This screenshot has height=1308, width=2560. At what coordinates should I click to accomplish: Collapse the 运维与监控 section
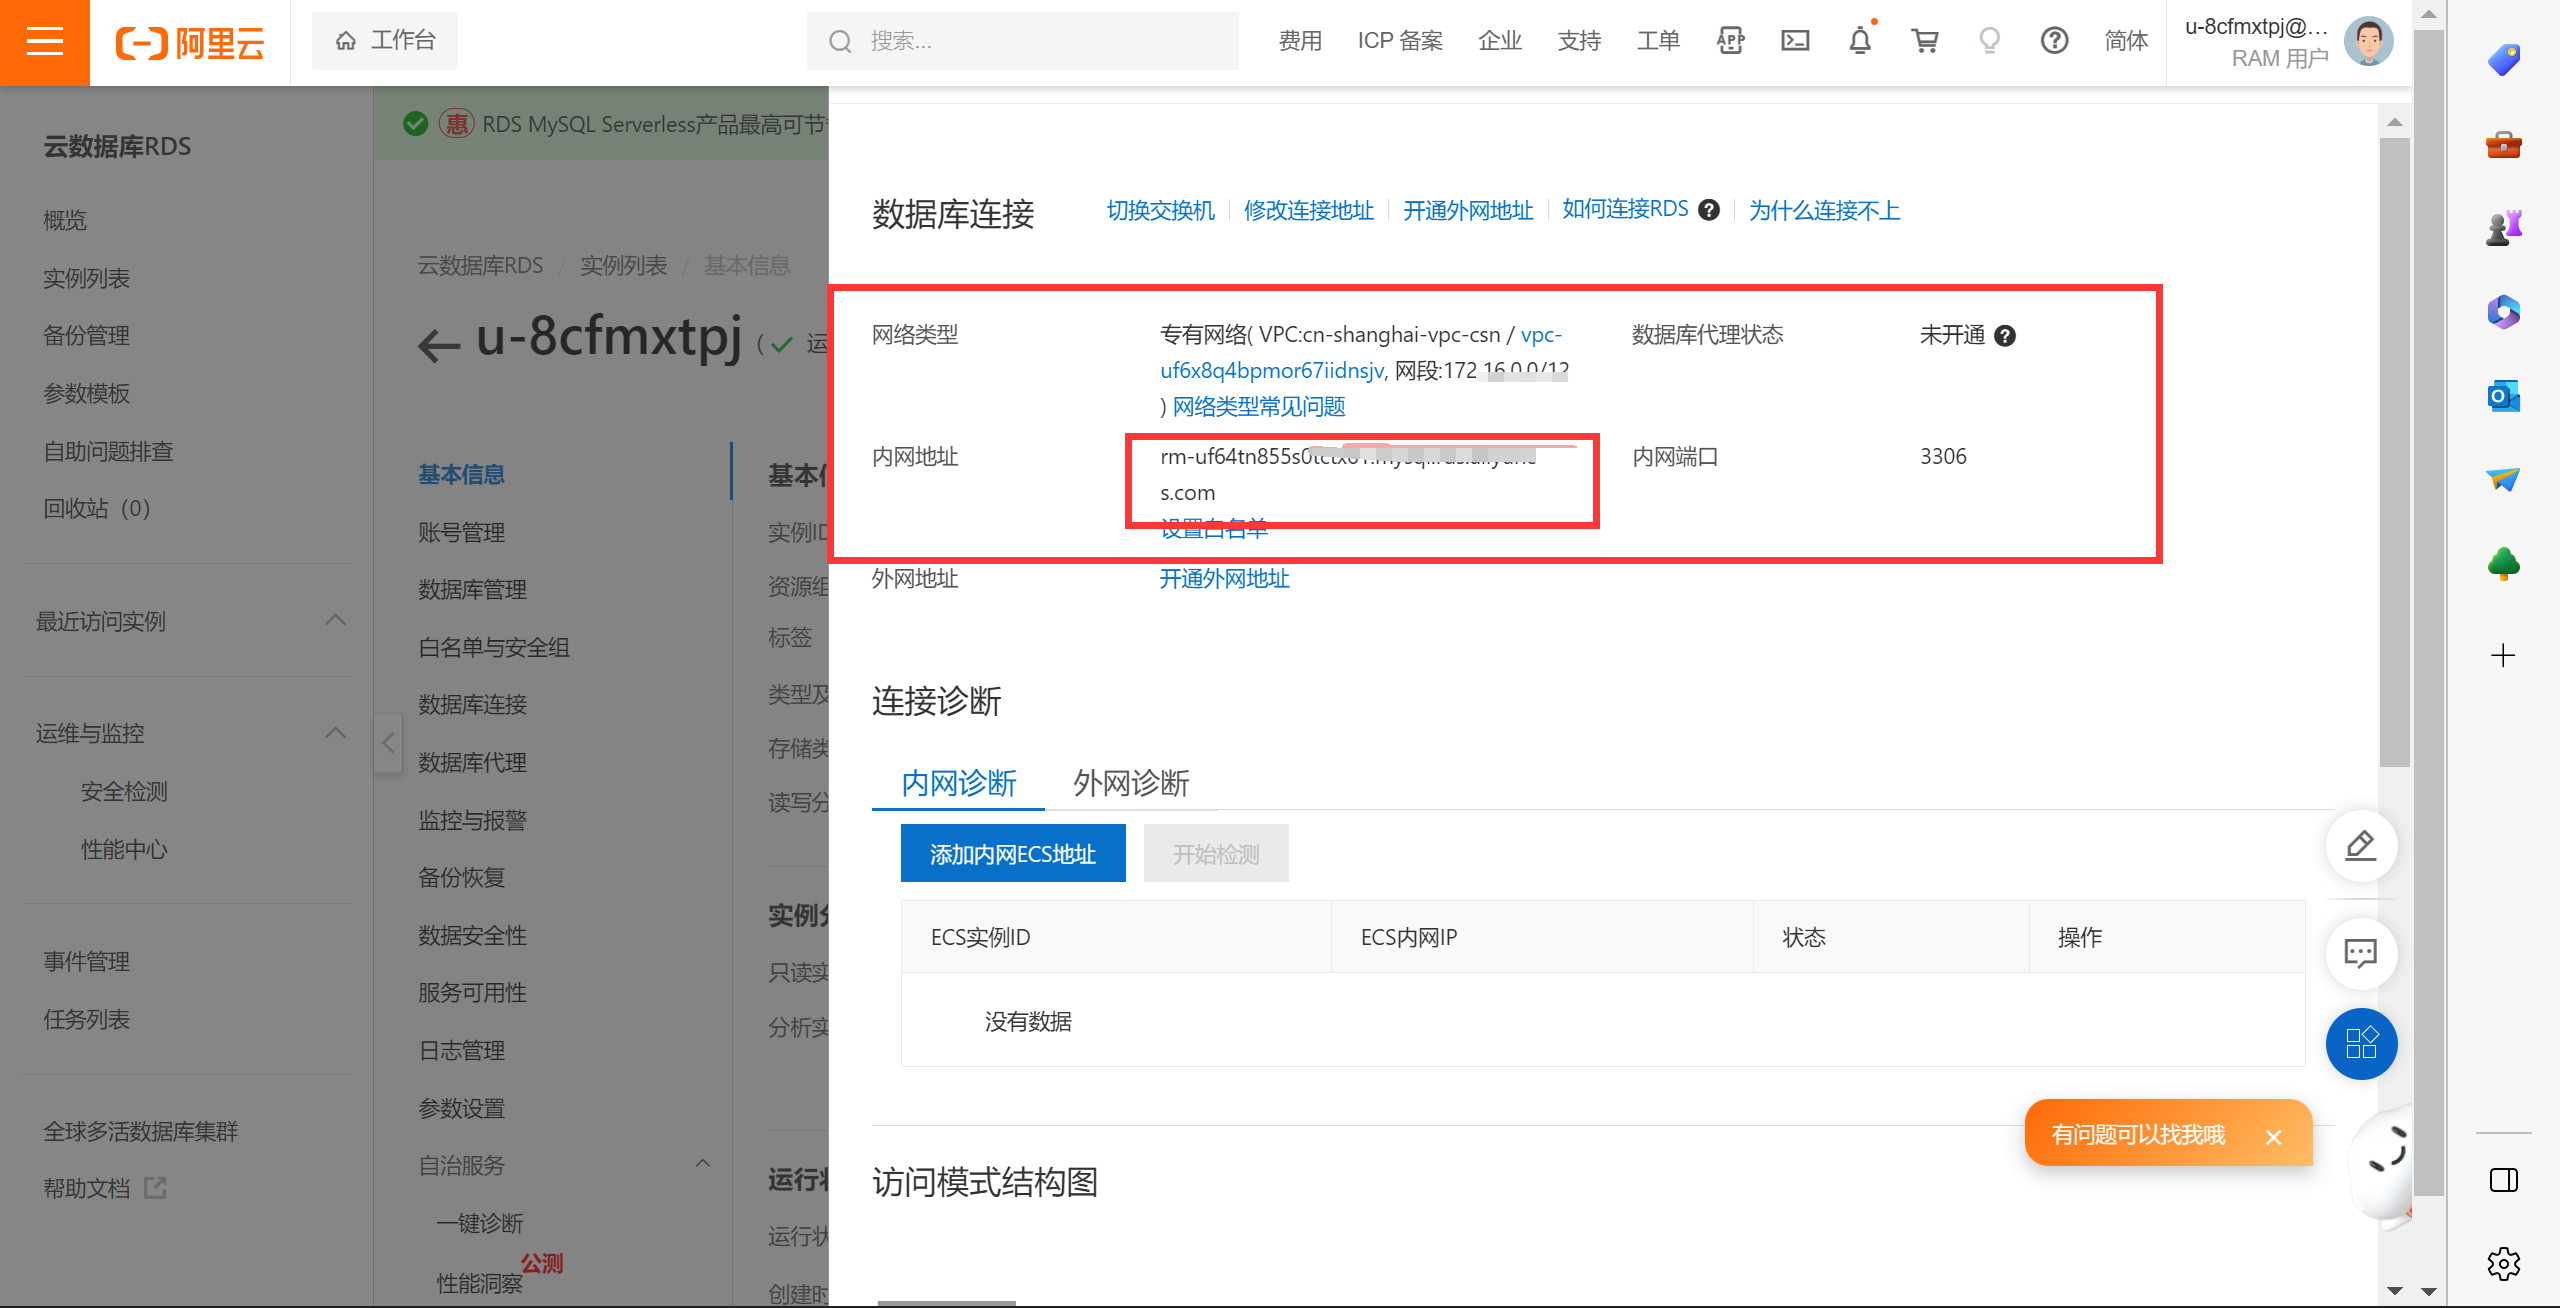[x=336, y=733]
